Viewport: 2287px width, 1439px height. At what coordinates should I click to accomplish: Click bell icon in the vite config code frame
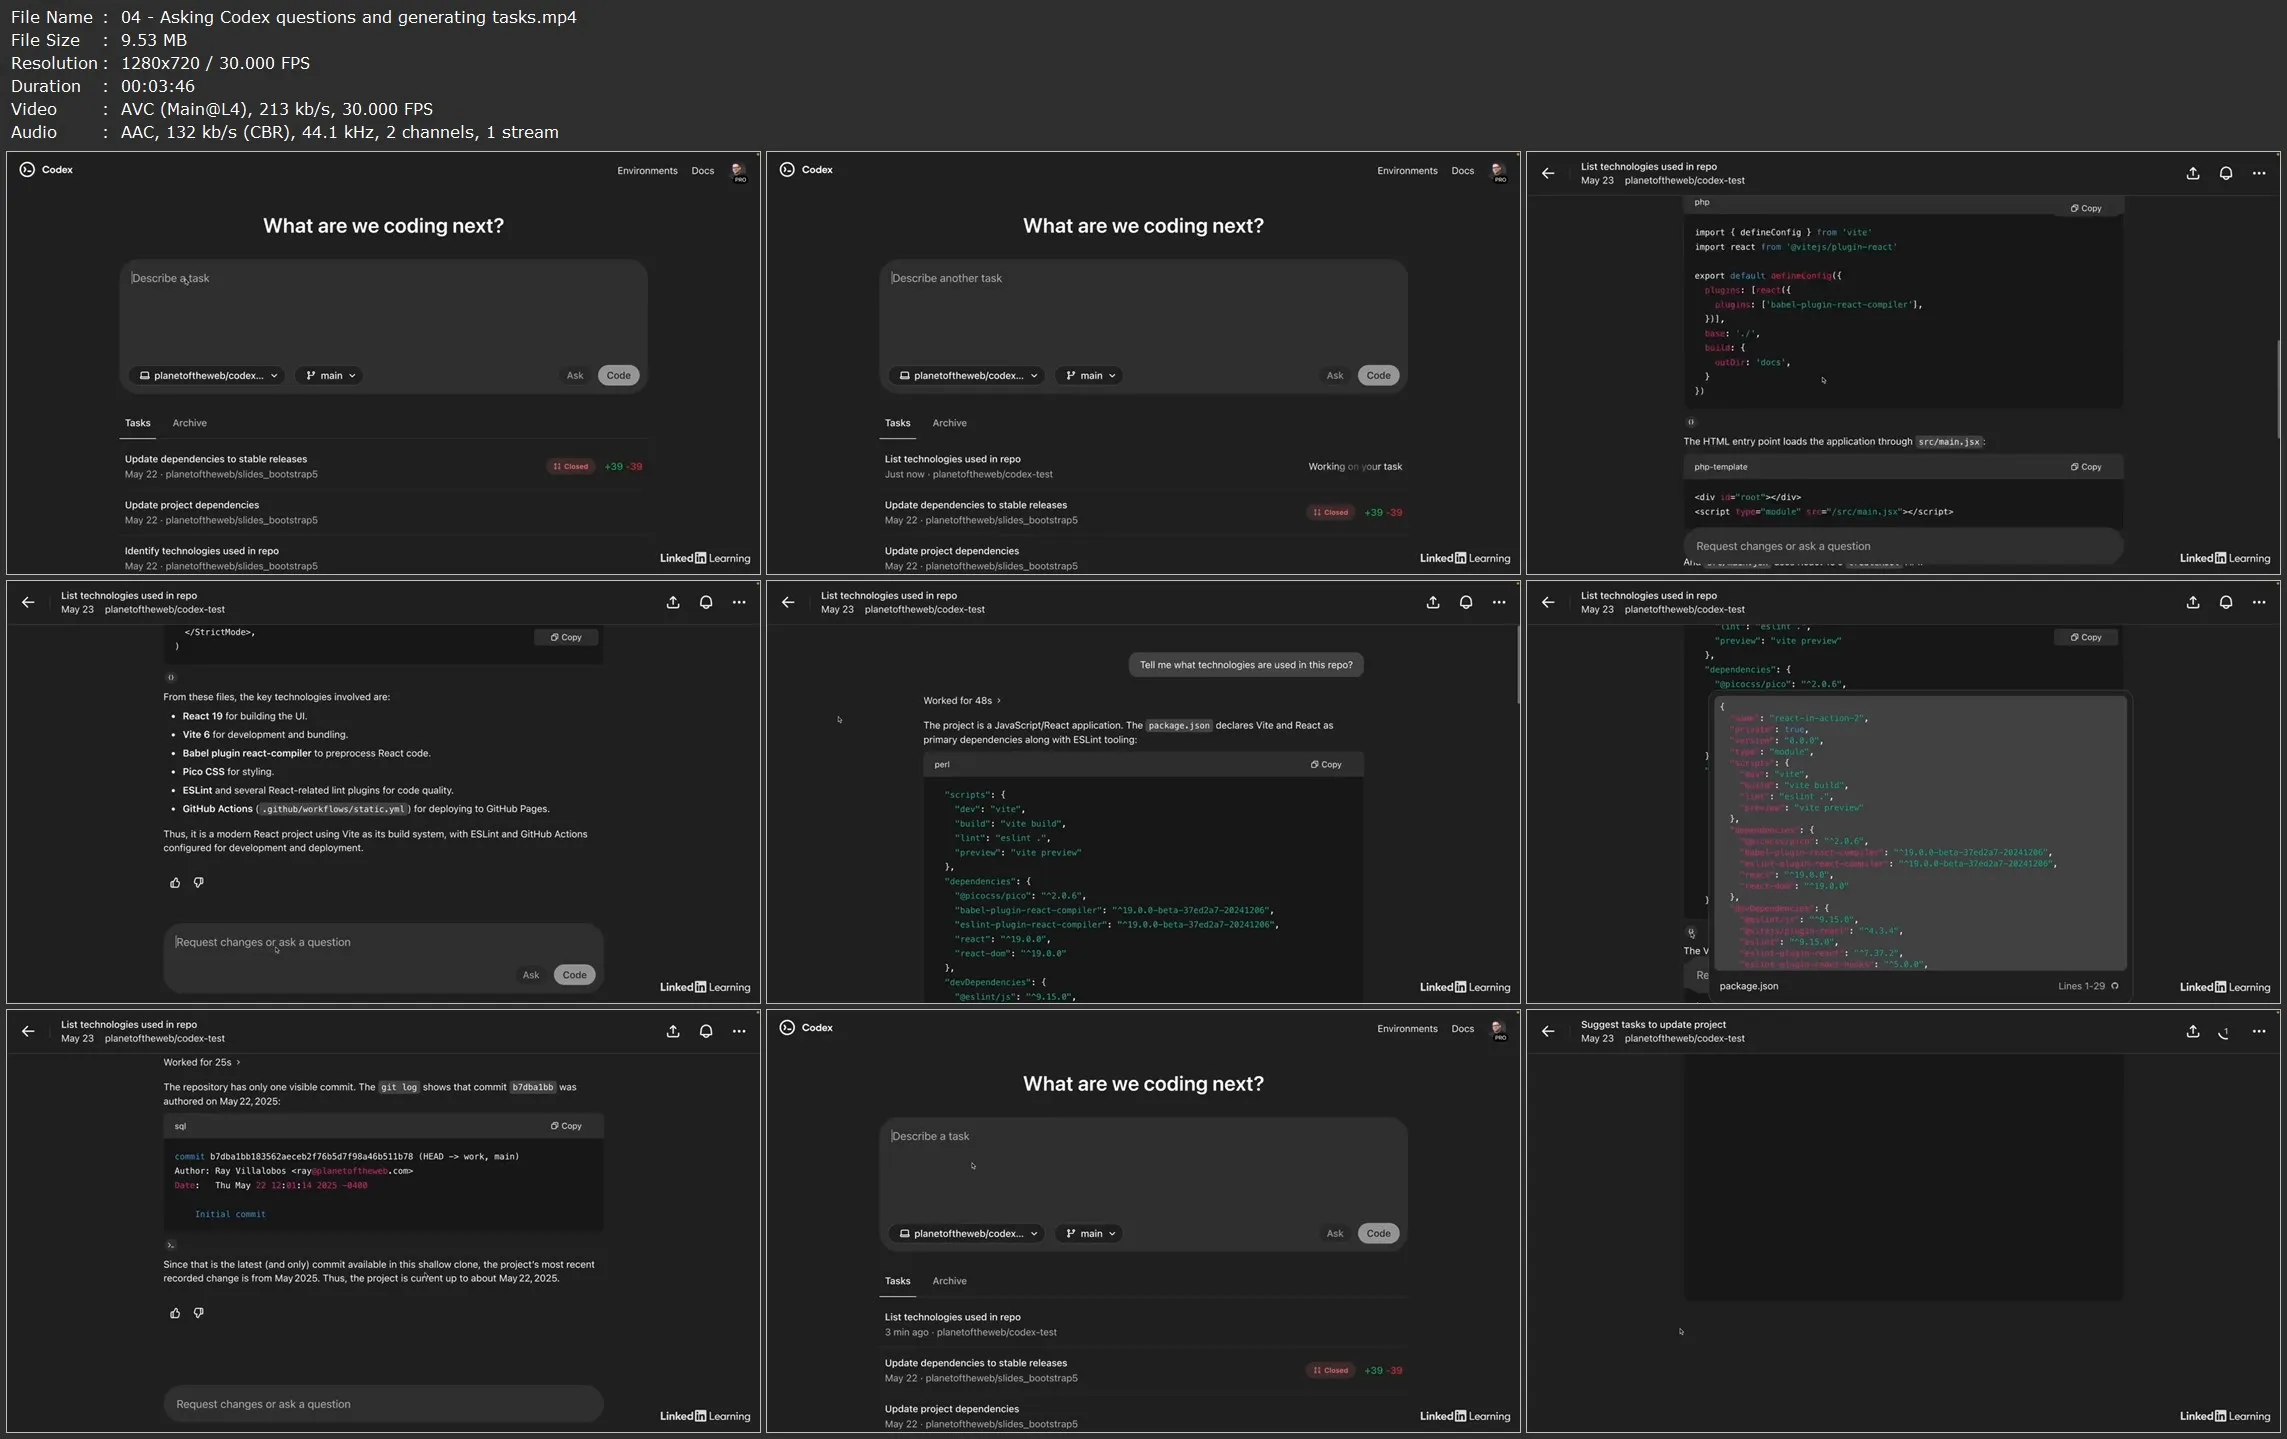(x=2226, y=173)
